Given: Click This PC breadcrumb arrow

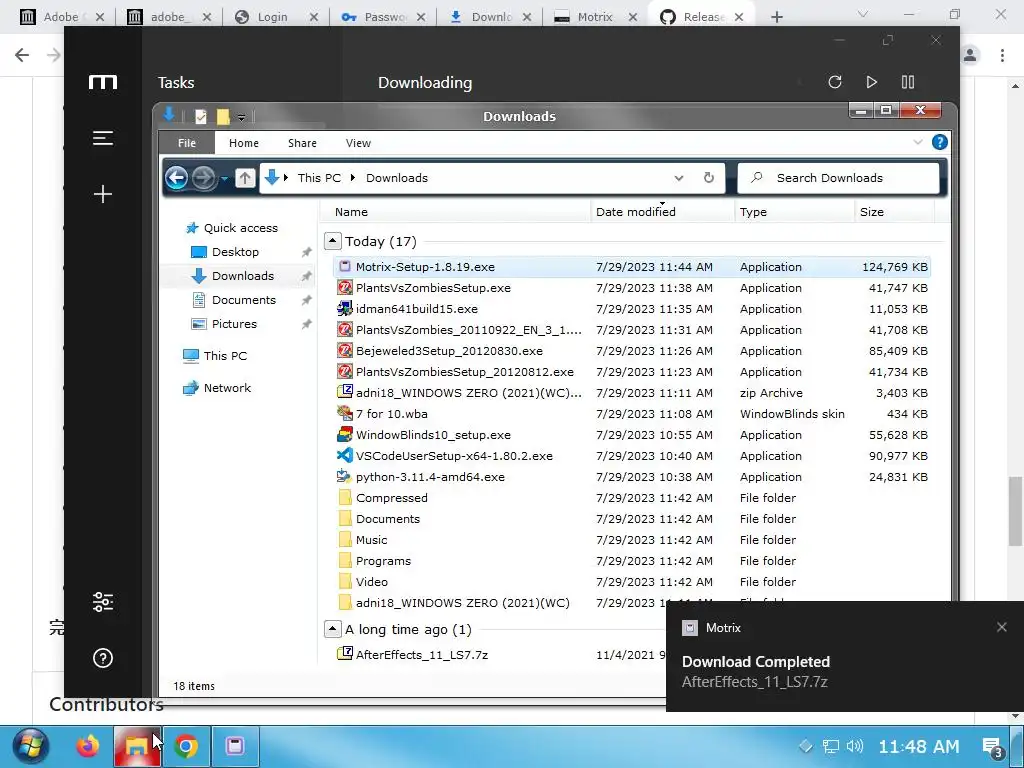Looking at the screenshot, I should [x=353, y=178].
